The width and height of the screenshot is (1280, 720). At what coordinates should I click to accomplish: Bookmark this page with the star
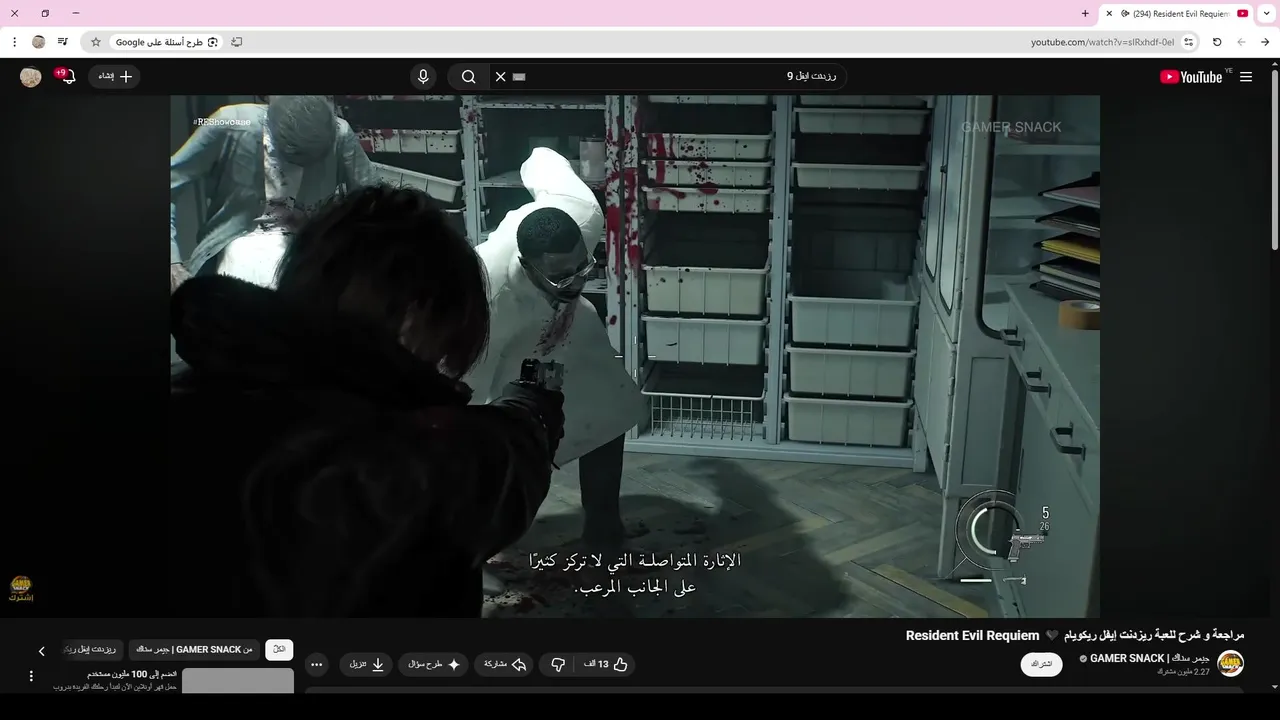96,42
